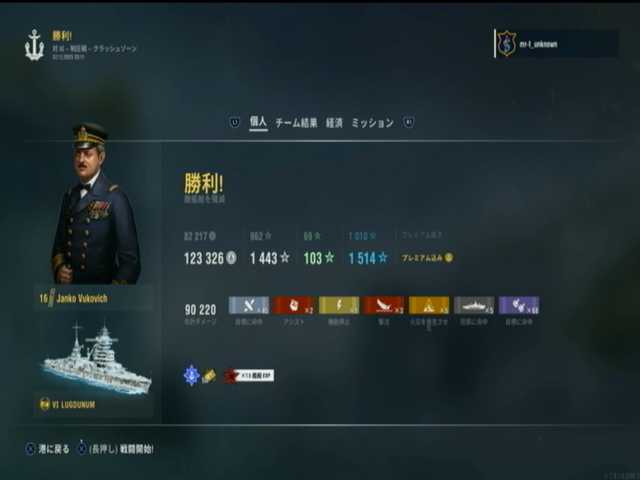Click the right bumper icon after ミッション
640x480 pixels.
pyautogui.click(x=409, y=122)
